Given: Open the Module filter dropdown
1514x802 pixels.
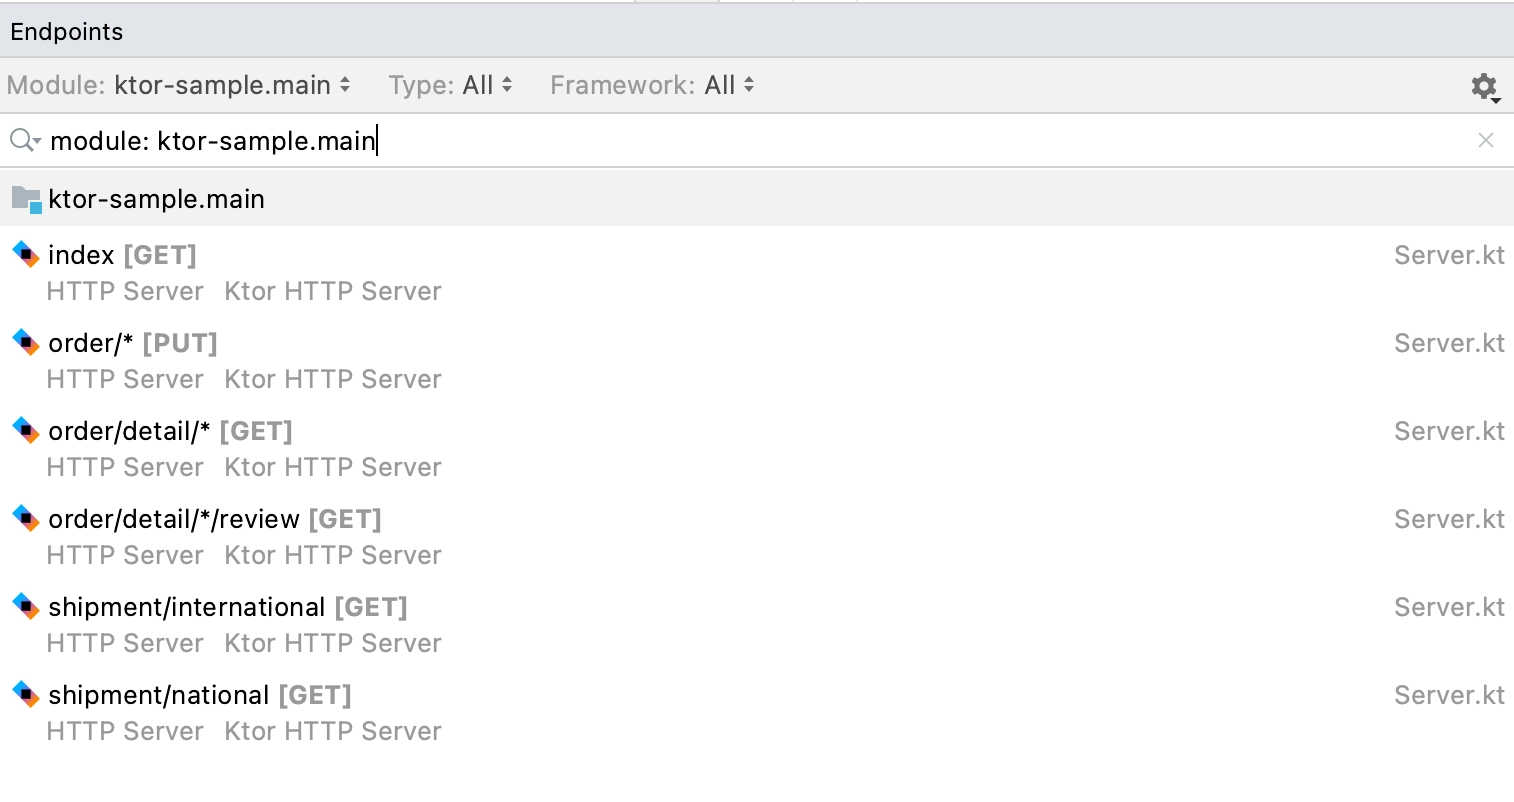Looking at the screenshot, I should 179,85.
